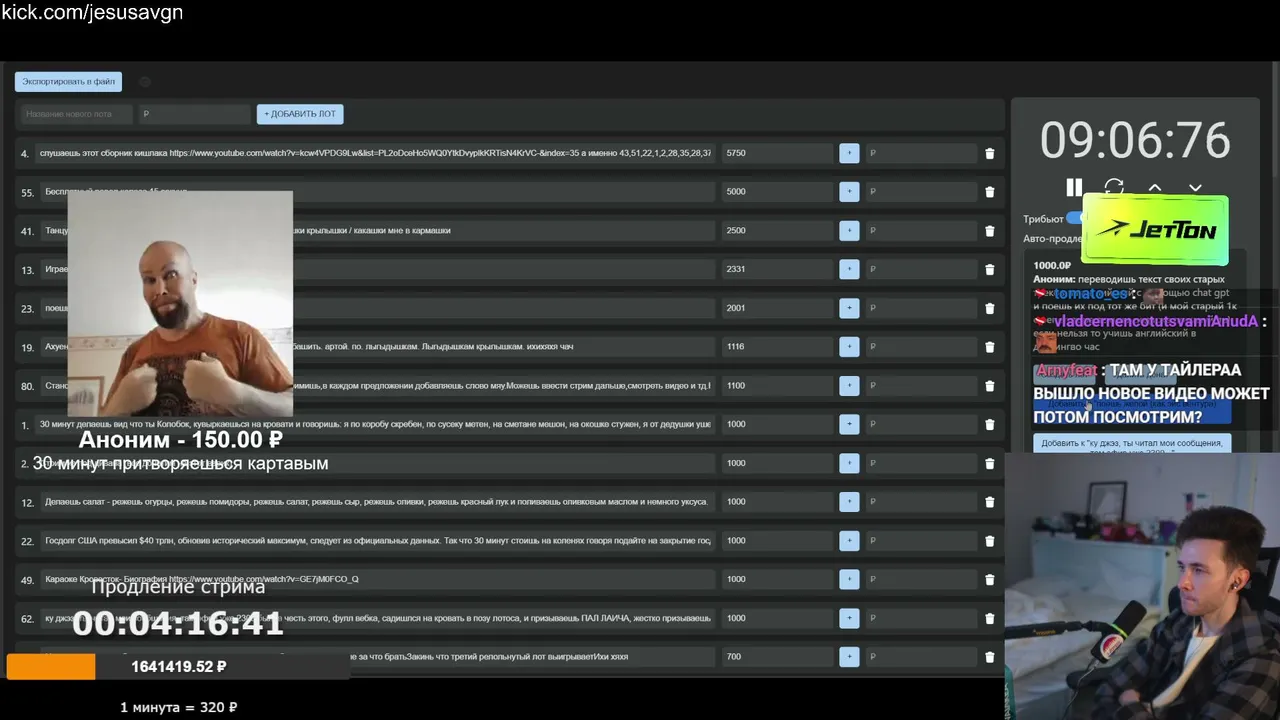Click the plus icon on lot 4
The height and width of the screenshot is (720, 1280).
(849, 153)
